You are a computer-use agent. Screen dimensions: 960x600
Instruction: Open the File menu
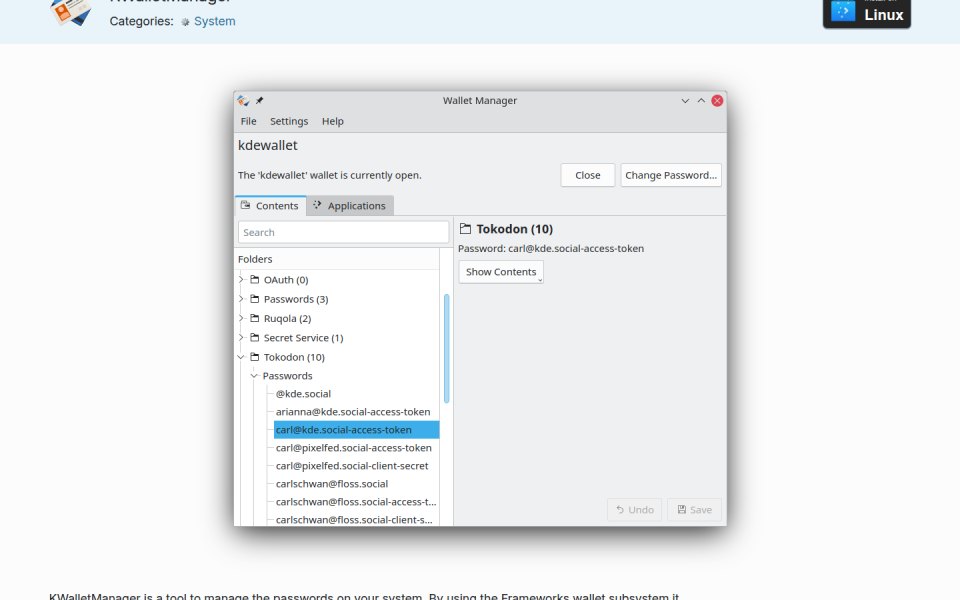tap(249, 121)
